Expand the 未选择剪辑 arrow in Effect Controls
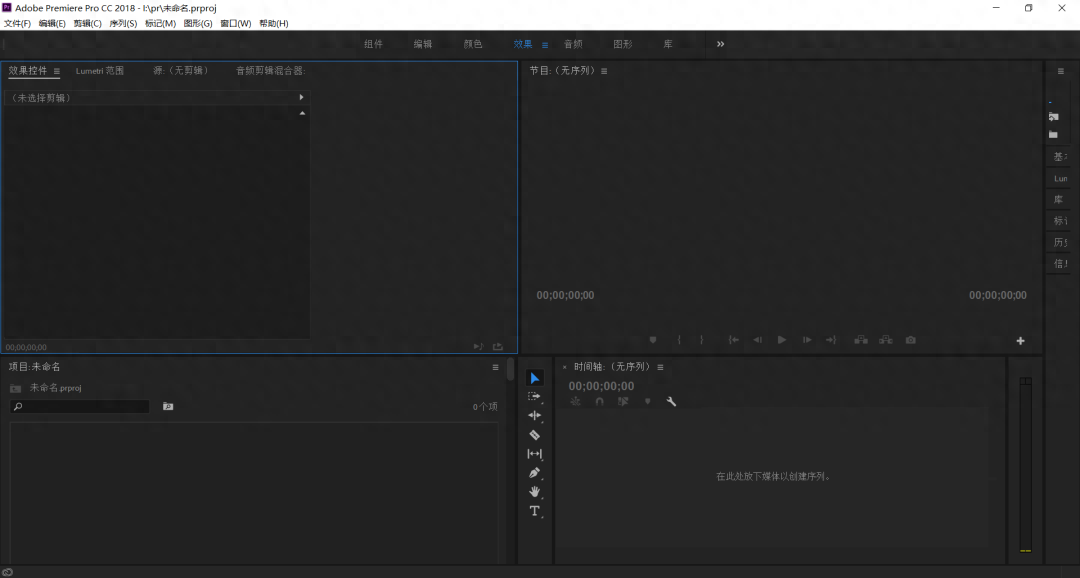The height and width of the screenshot is (578, 1080). coord(301,97)
